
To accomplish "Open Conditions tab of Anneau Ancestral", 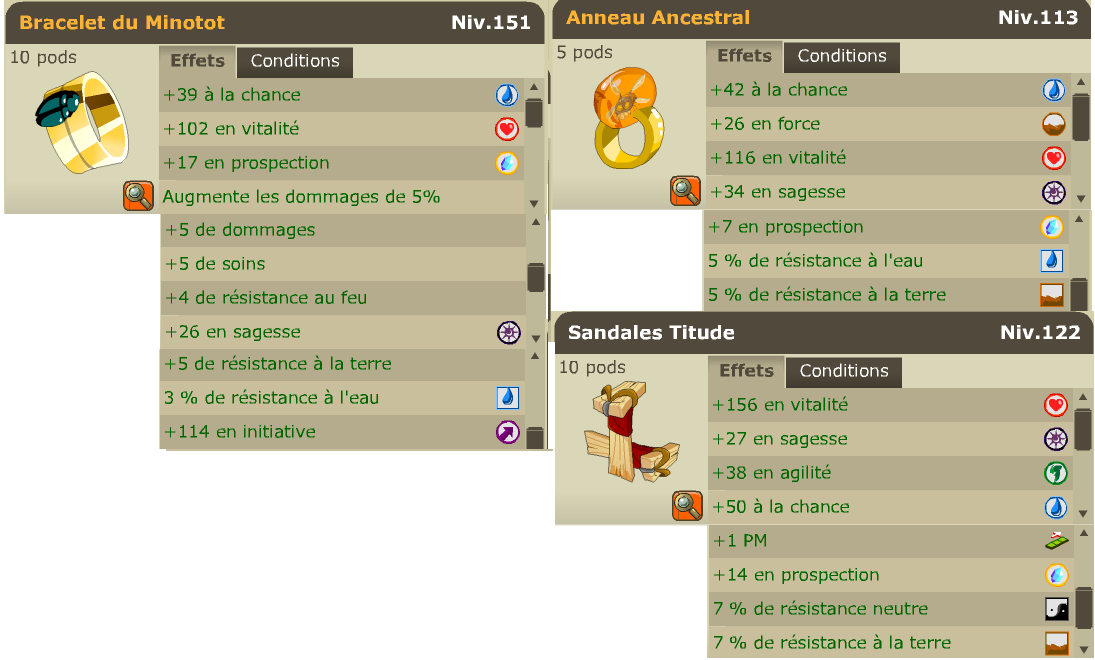I will pos(842,57).
